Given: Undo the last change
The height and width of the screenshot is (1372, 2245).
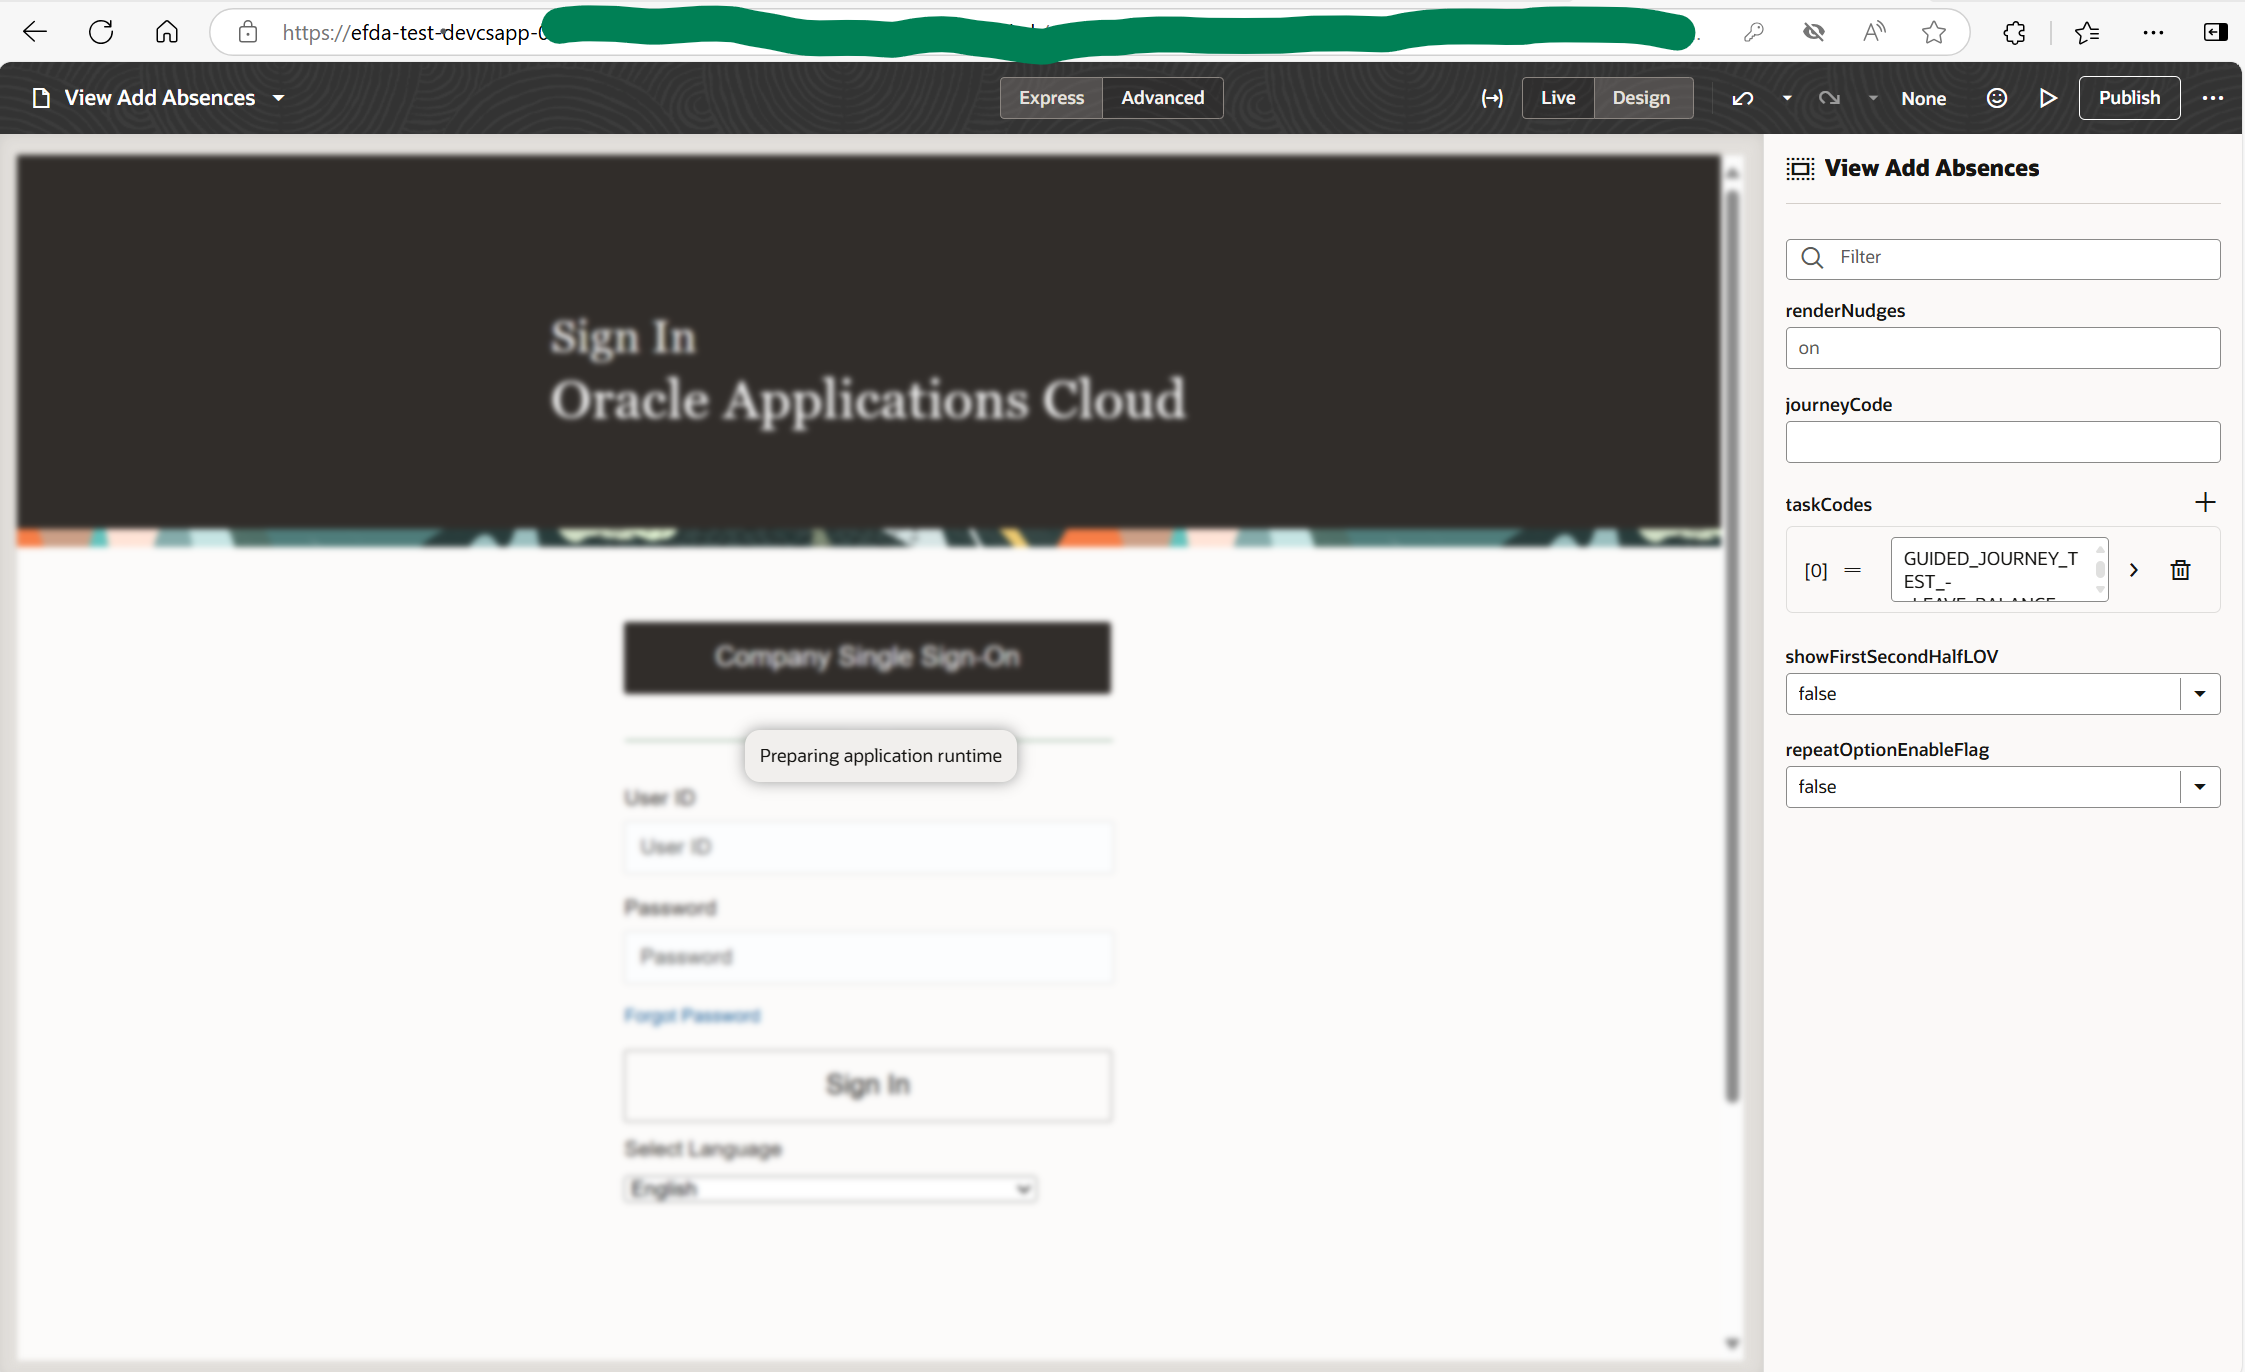Looking at the screenshot, I should pyautogui.click(x=1742, y=97).
